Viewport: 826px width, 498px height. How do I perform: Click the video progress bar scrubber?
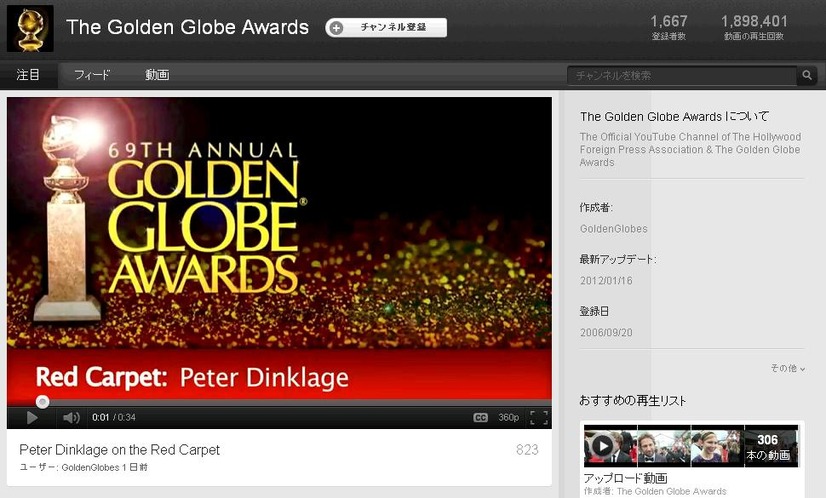click(43, 402)
